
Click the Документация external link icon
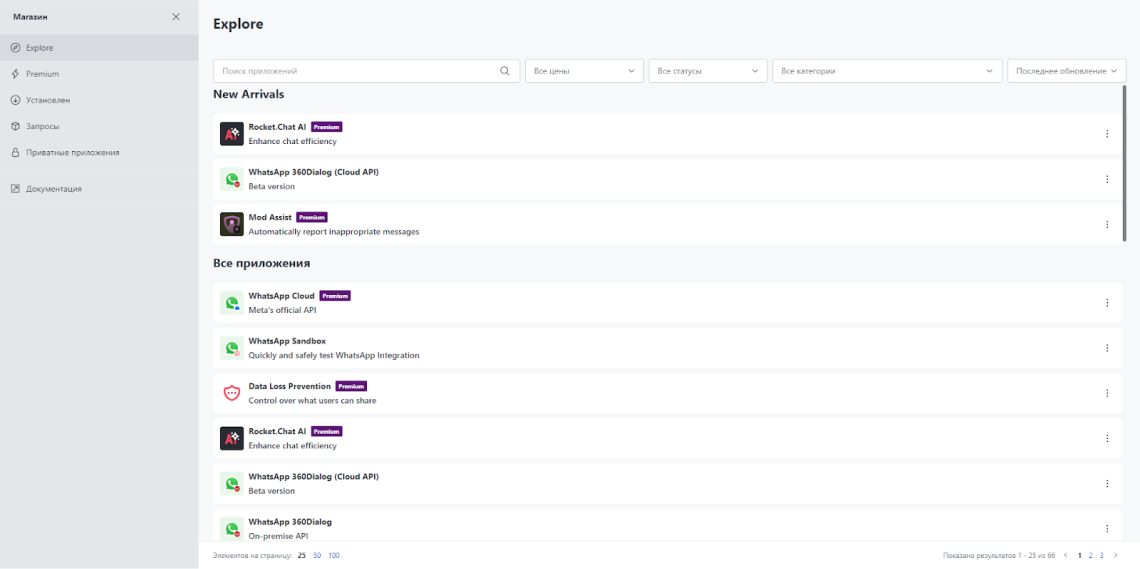tap(15, 189)
